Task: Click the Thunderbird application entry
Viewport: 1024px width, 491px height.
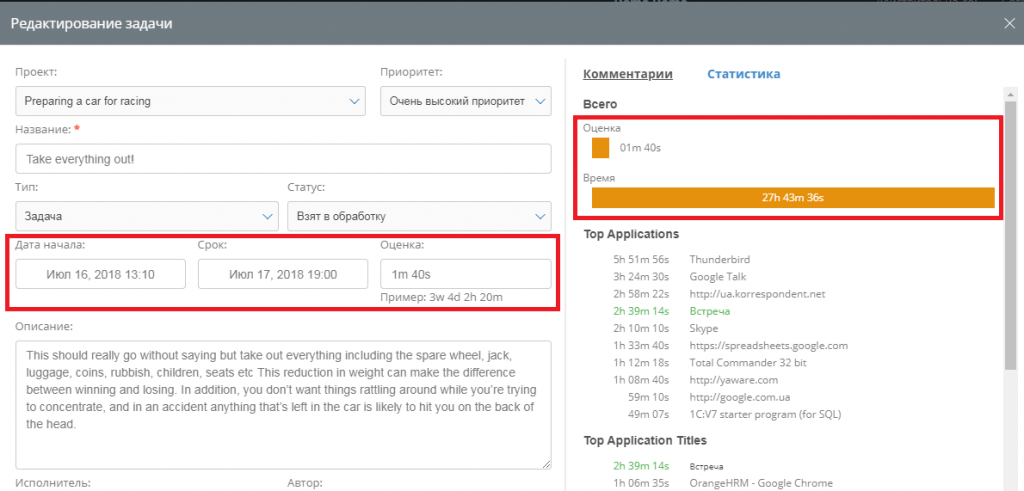Action: pyautogui.click(x=718, y=259)
